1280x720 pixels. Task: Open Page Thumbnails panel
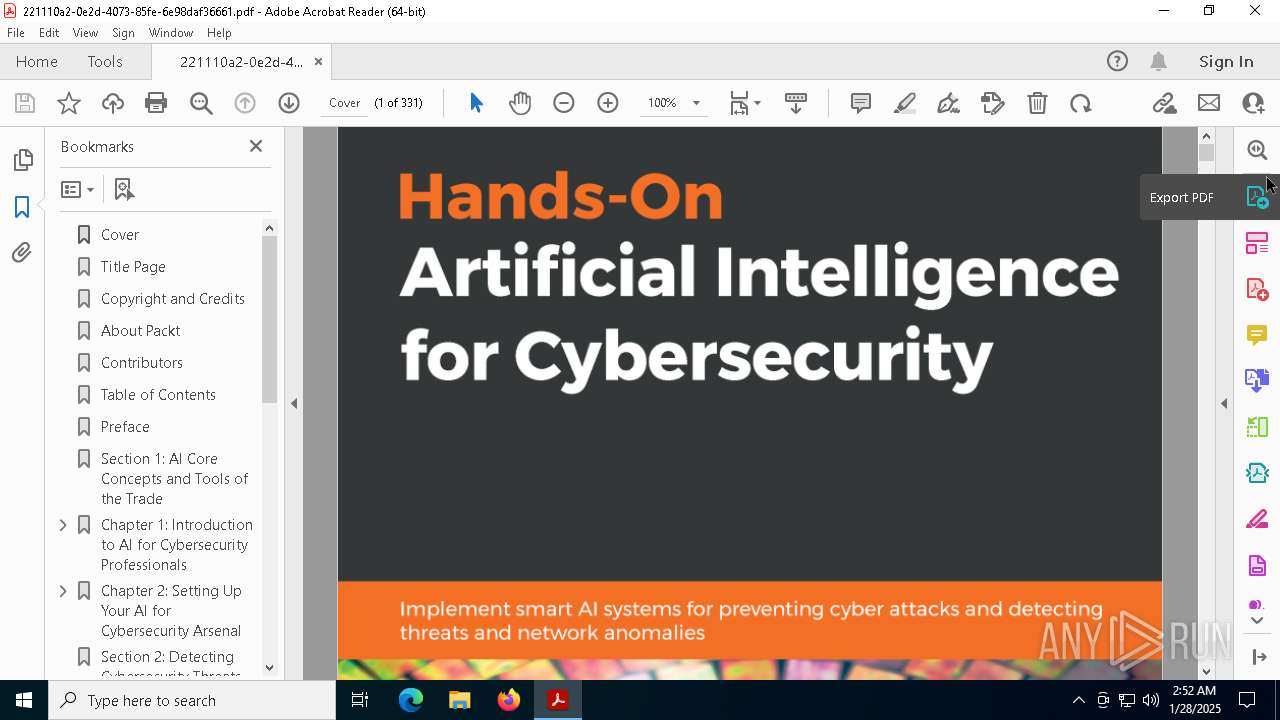point(22,160)
